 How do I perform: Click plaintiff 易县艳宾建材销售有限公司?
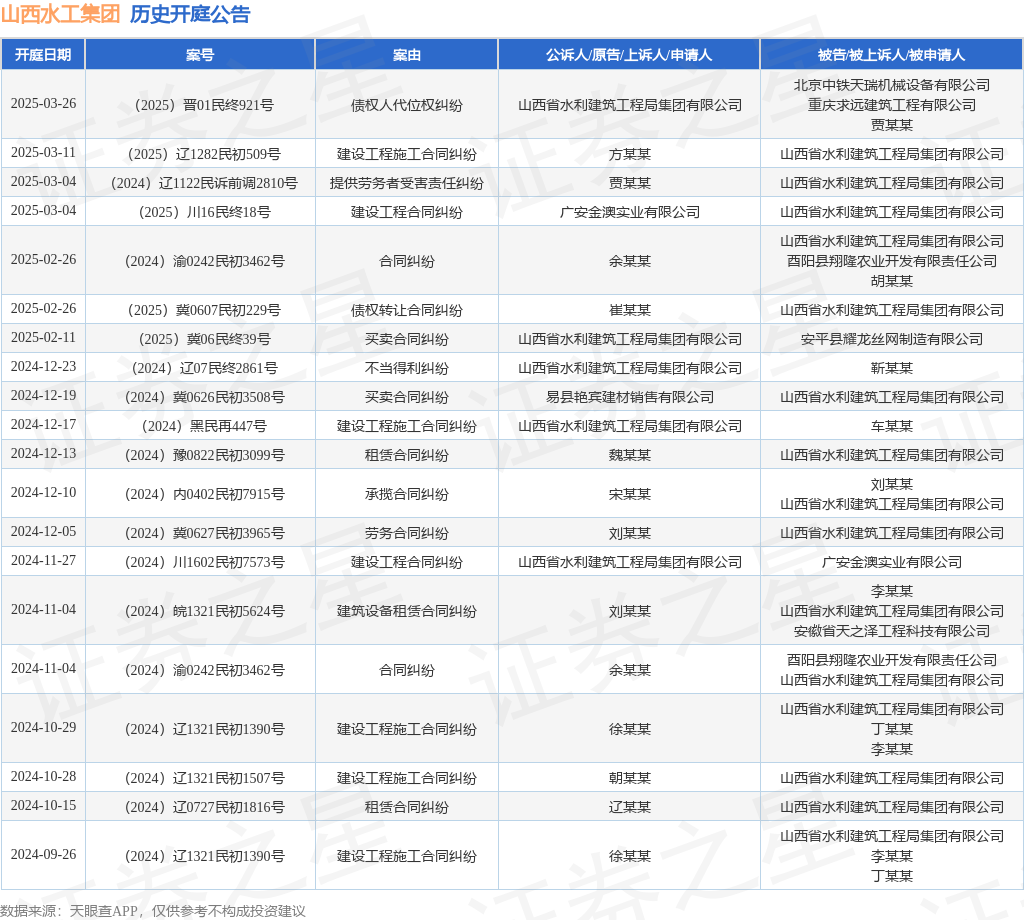(630, 397)
